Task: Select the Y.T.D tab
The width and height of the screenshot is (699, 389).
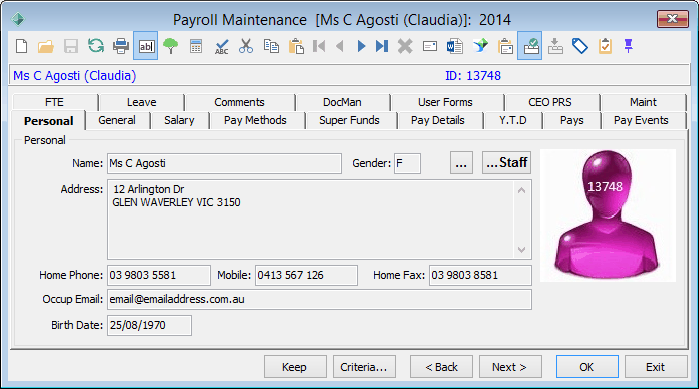Action: point(513,120)
